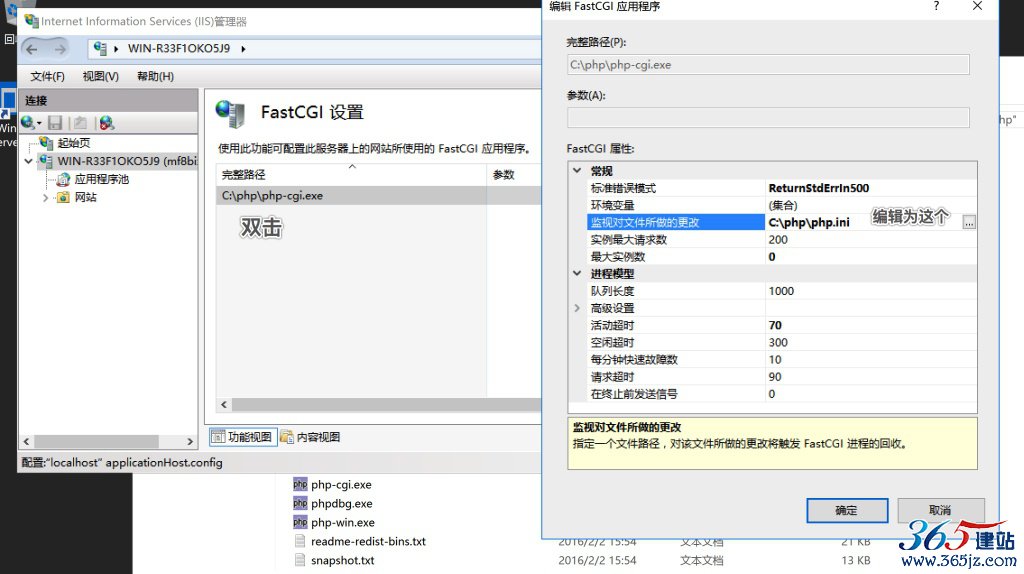Collapse the WIN-R33F1OKO5J9 server tree node
The height and width of the screenshot is (574, 1024).
point(29,161)
